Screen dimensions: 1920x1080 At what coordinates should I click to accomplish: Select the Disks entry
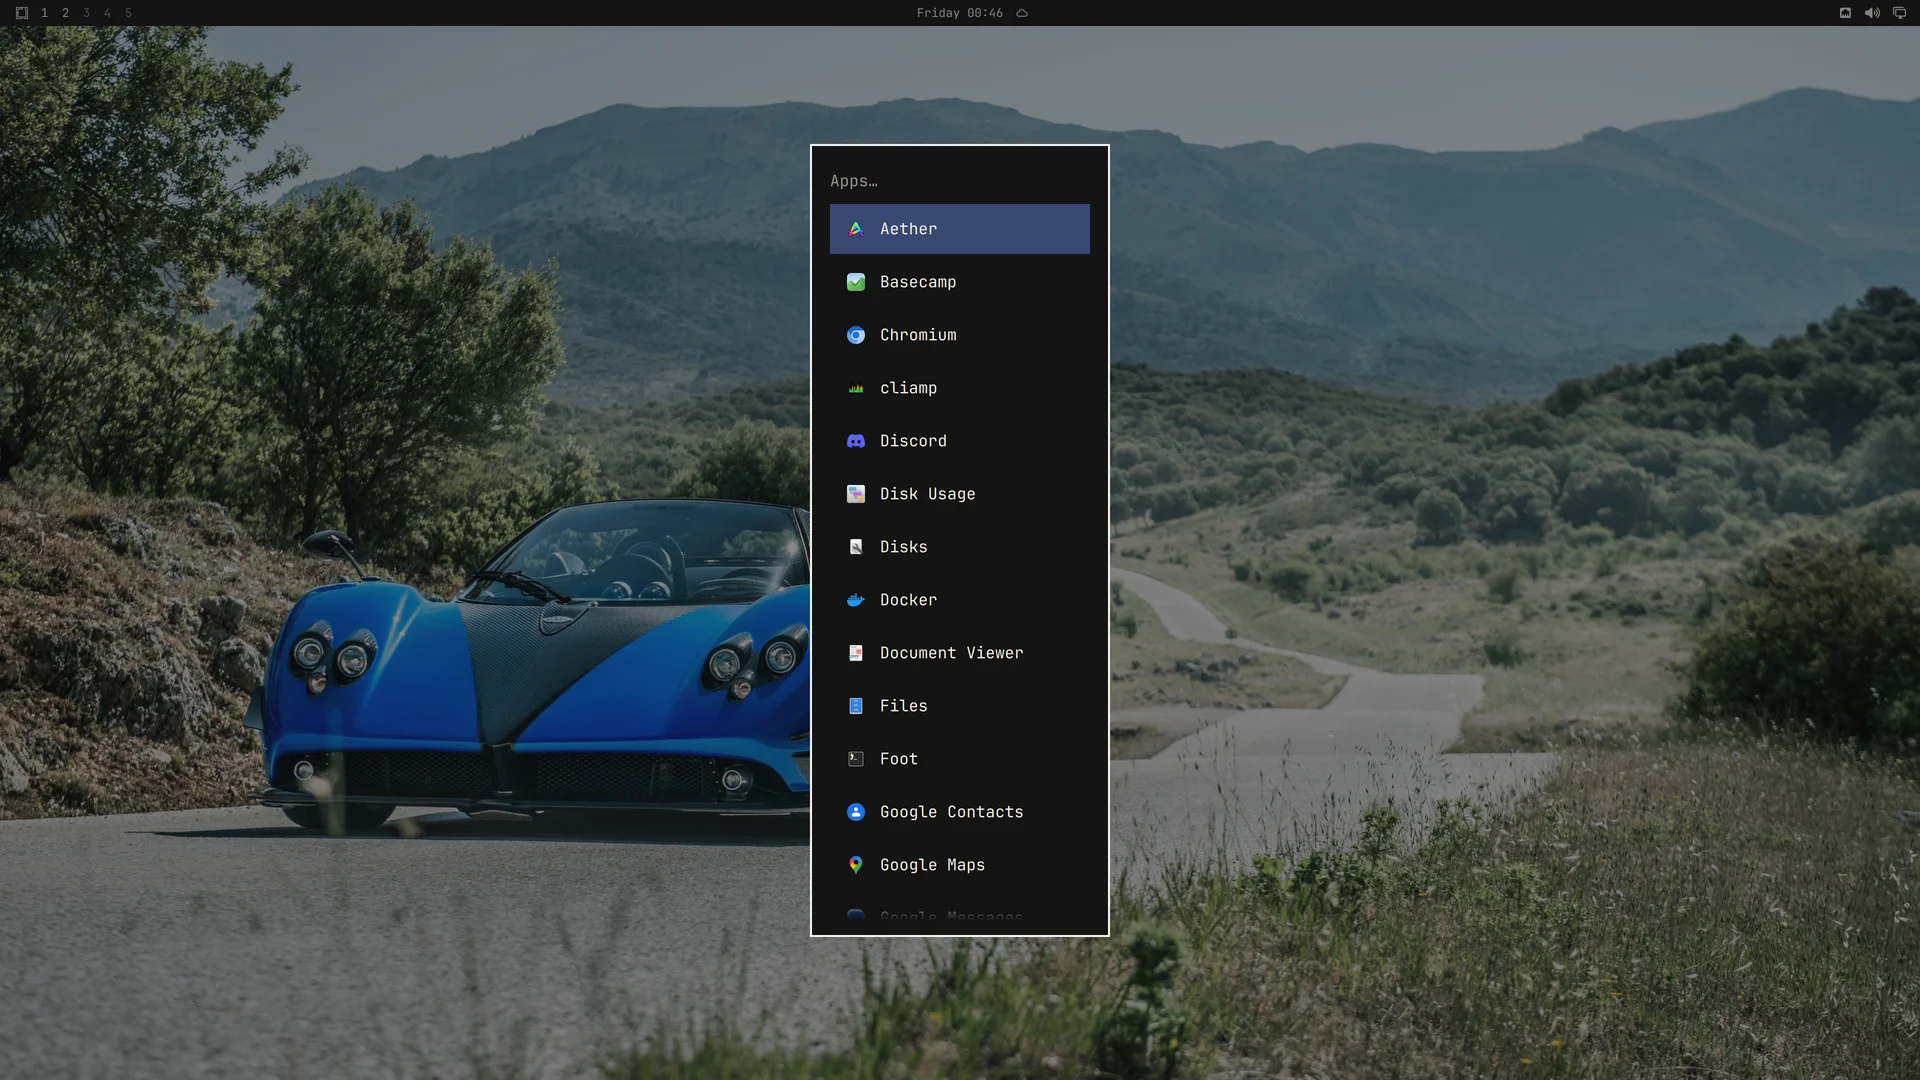tap(960, 547)
